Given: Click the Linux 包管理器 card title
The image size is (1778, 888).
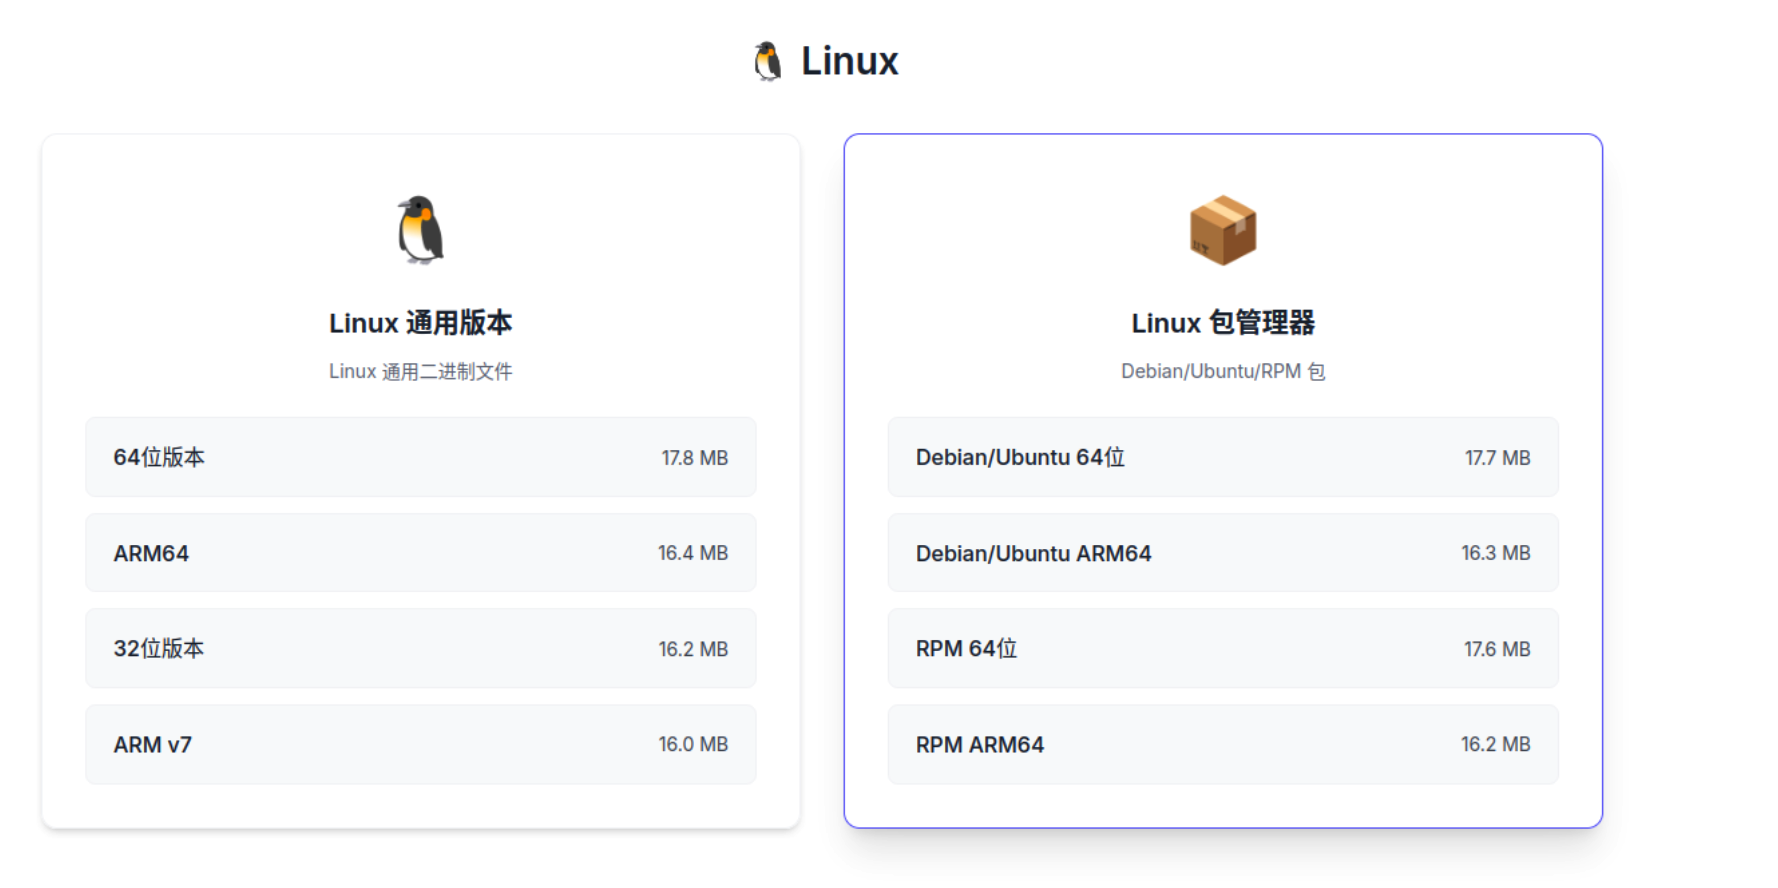Looking at the screenshot, I should (1222, 323).
